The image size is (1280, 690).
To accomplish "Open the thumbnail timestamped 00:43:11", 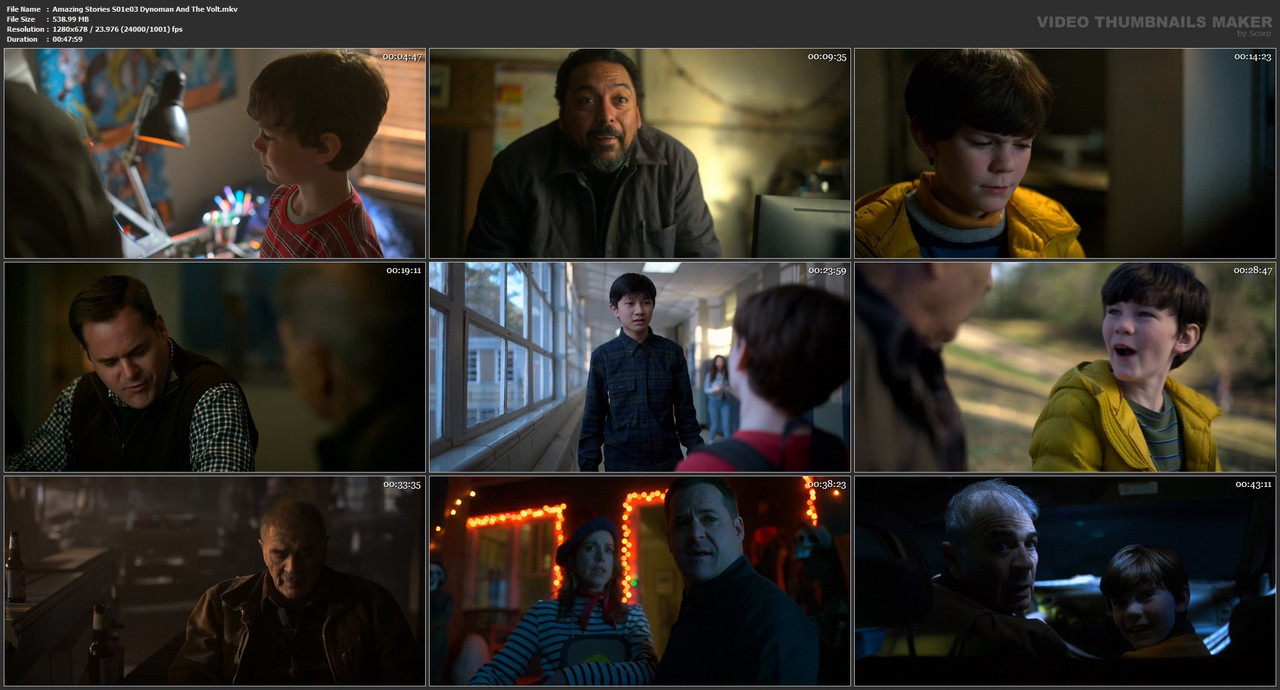I will [x=1065, y=580].
